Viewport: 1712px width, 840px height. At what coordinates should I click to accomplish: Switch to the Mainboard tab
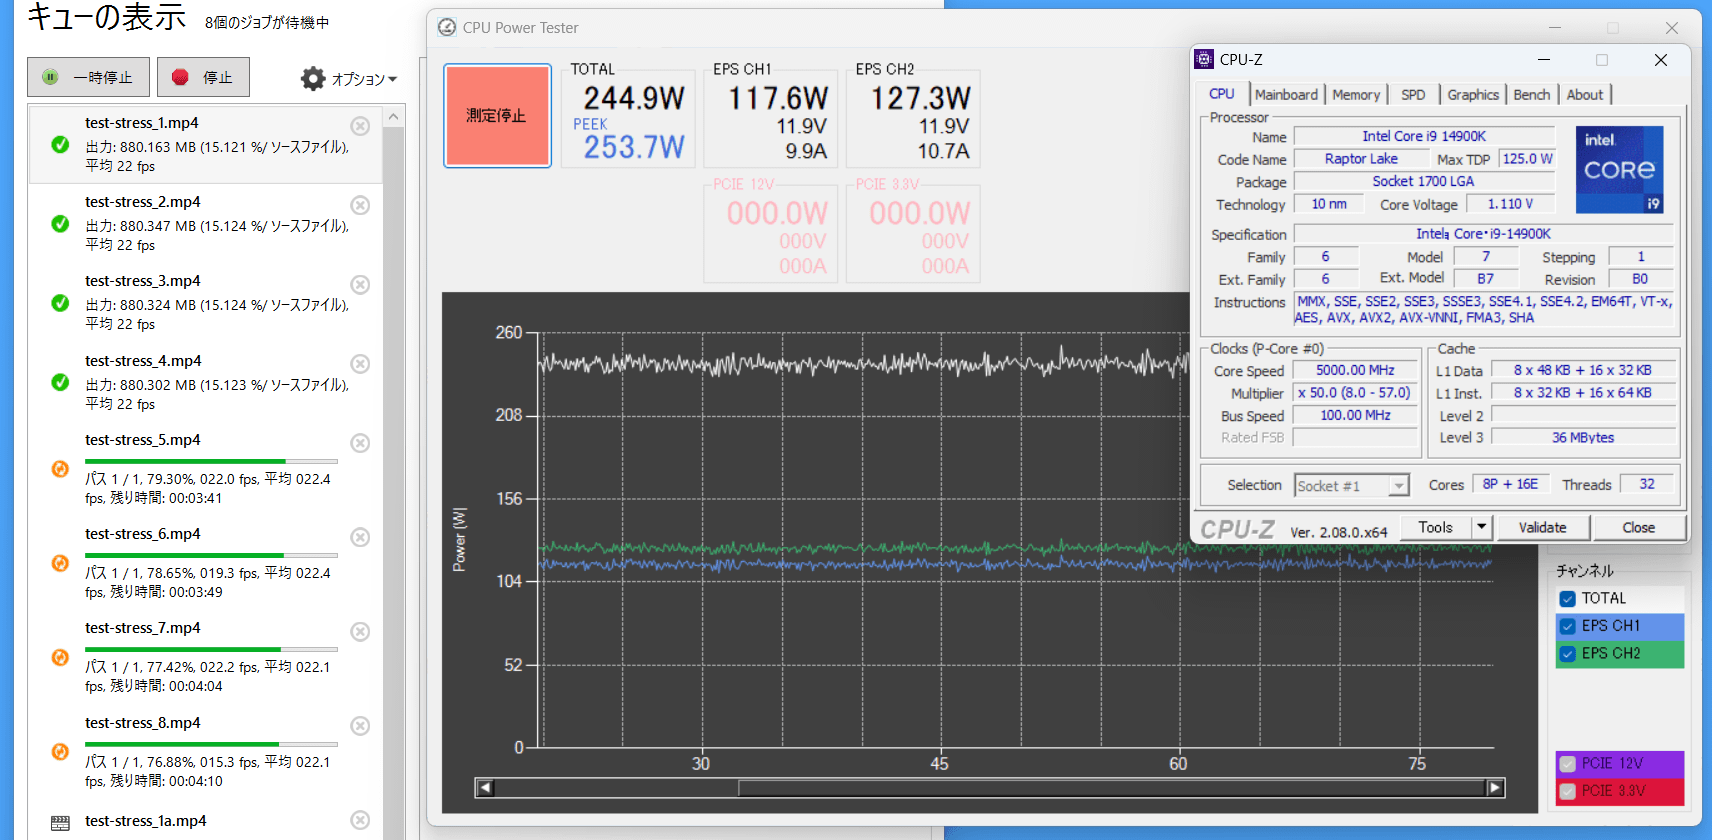coord(1286,95)
